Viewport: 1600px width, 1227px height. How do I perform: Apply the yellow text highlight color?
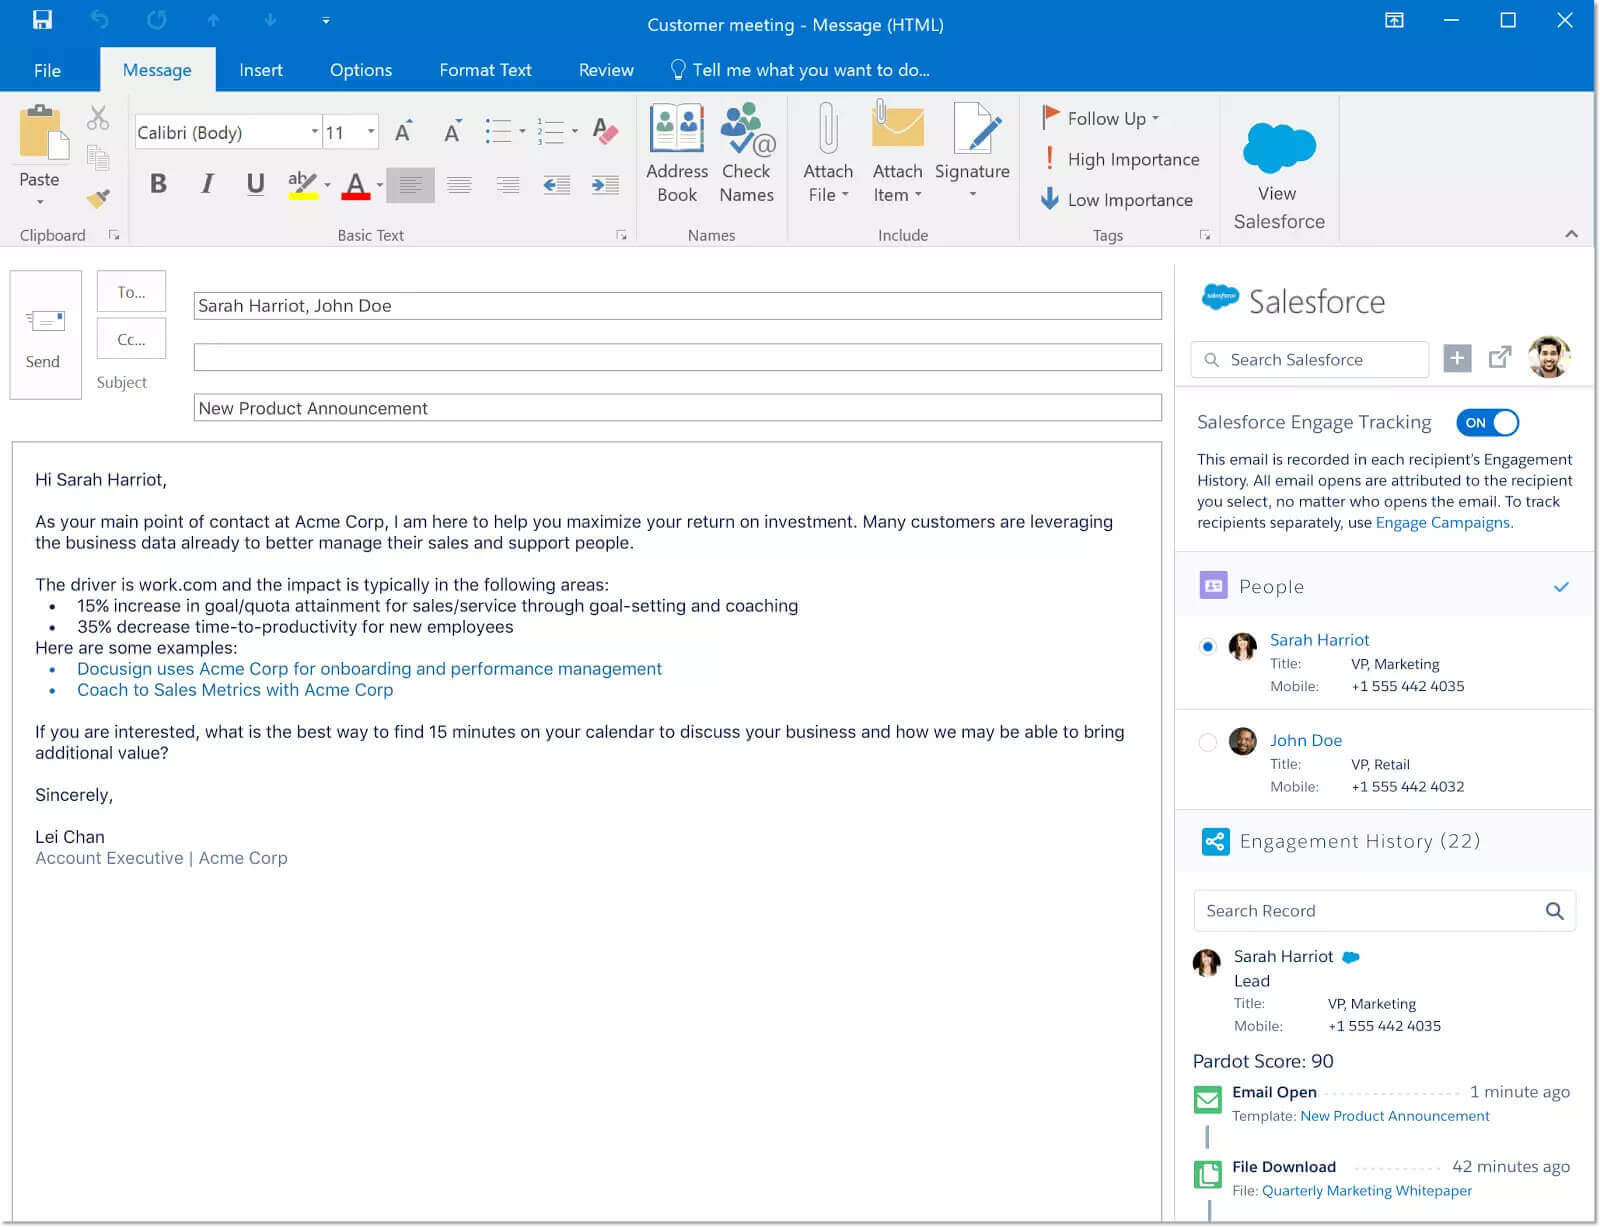click(302, 185)
